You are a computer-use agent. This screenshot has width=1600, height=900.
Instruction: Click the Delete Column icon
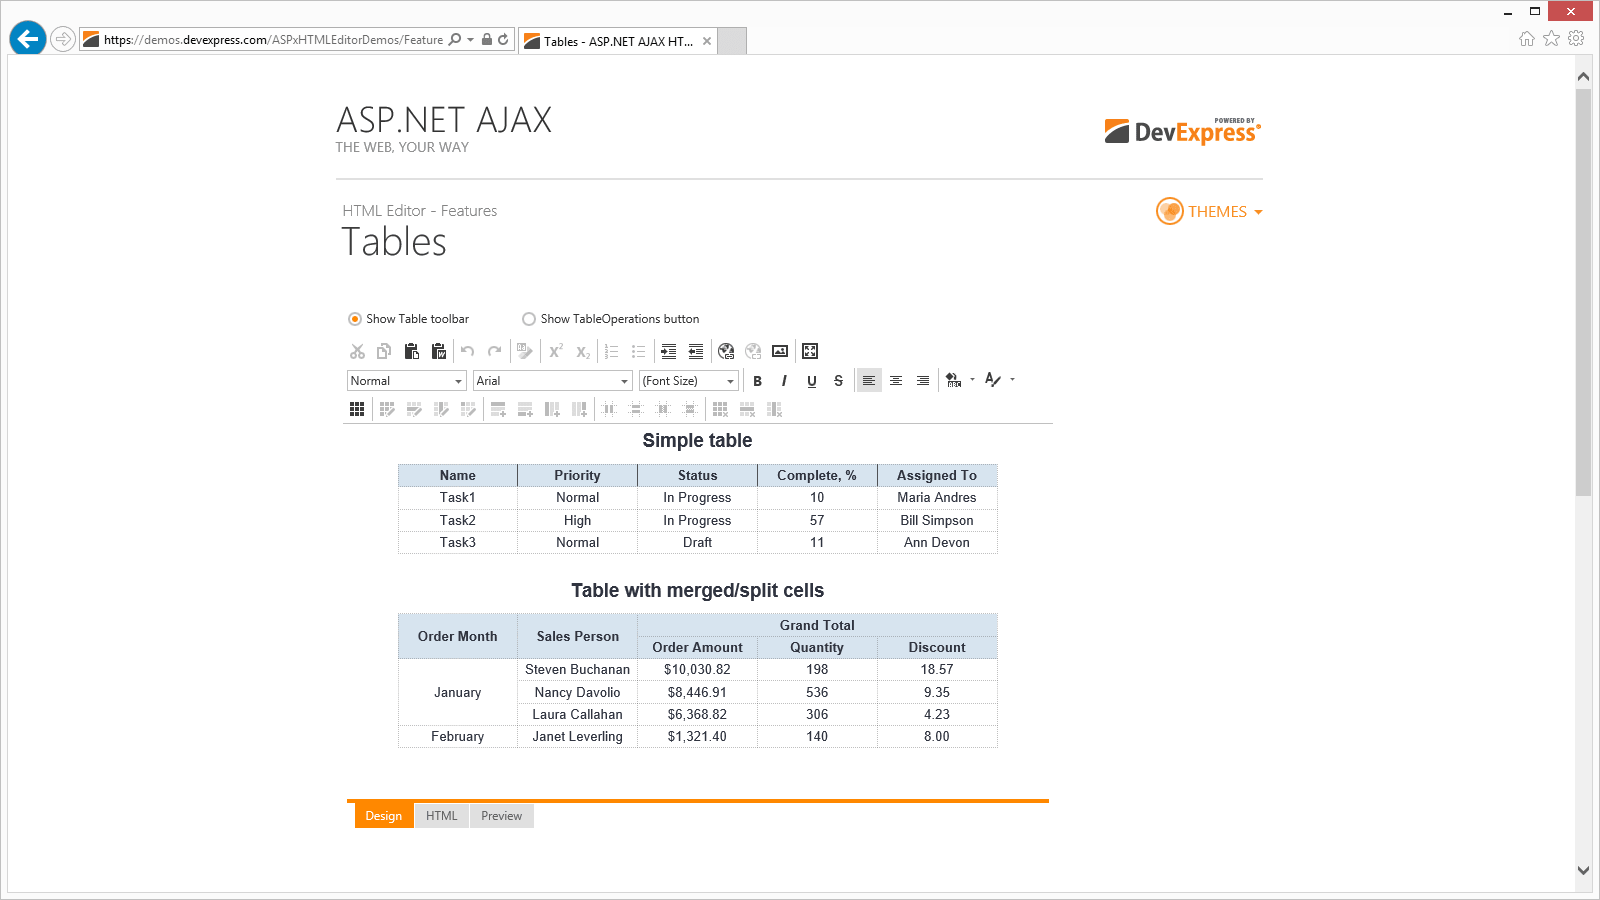(774, 409)
